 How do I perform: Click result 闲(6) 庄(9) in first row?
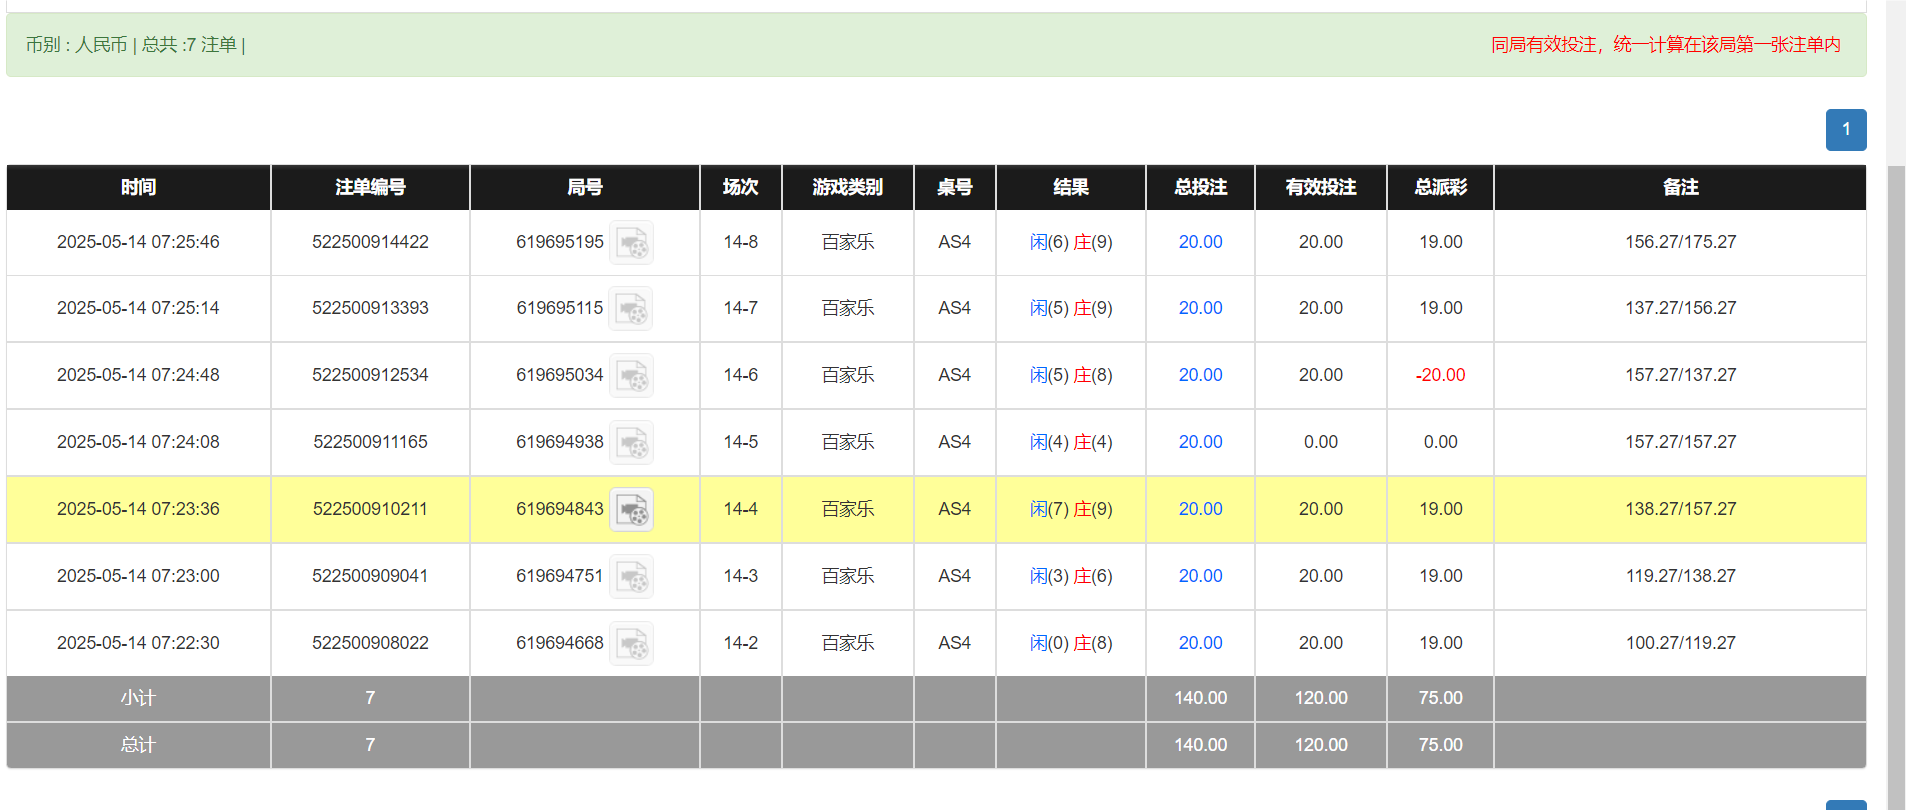pos(1070,242)
